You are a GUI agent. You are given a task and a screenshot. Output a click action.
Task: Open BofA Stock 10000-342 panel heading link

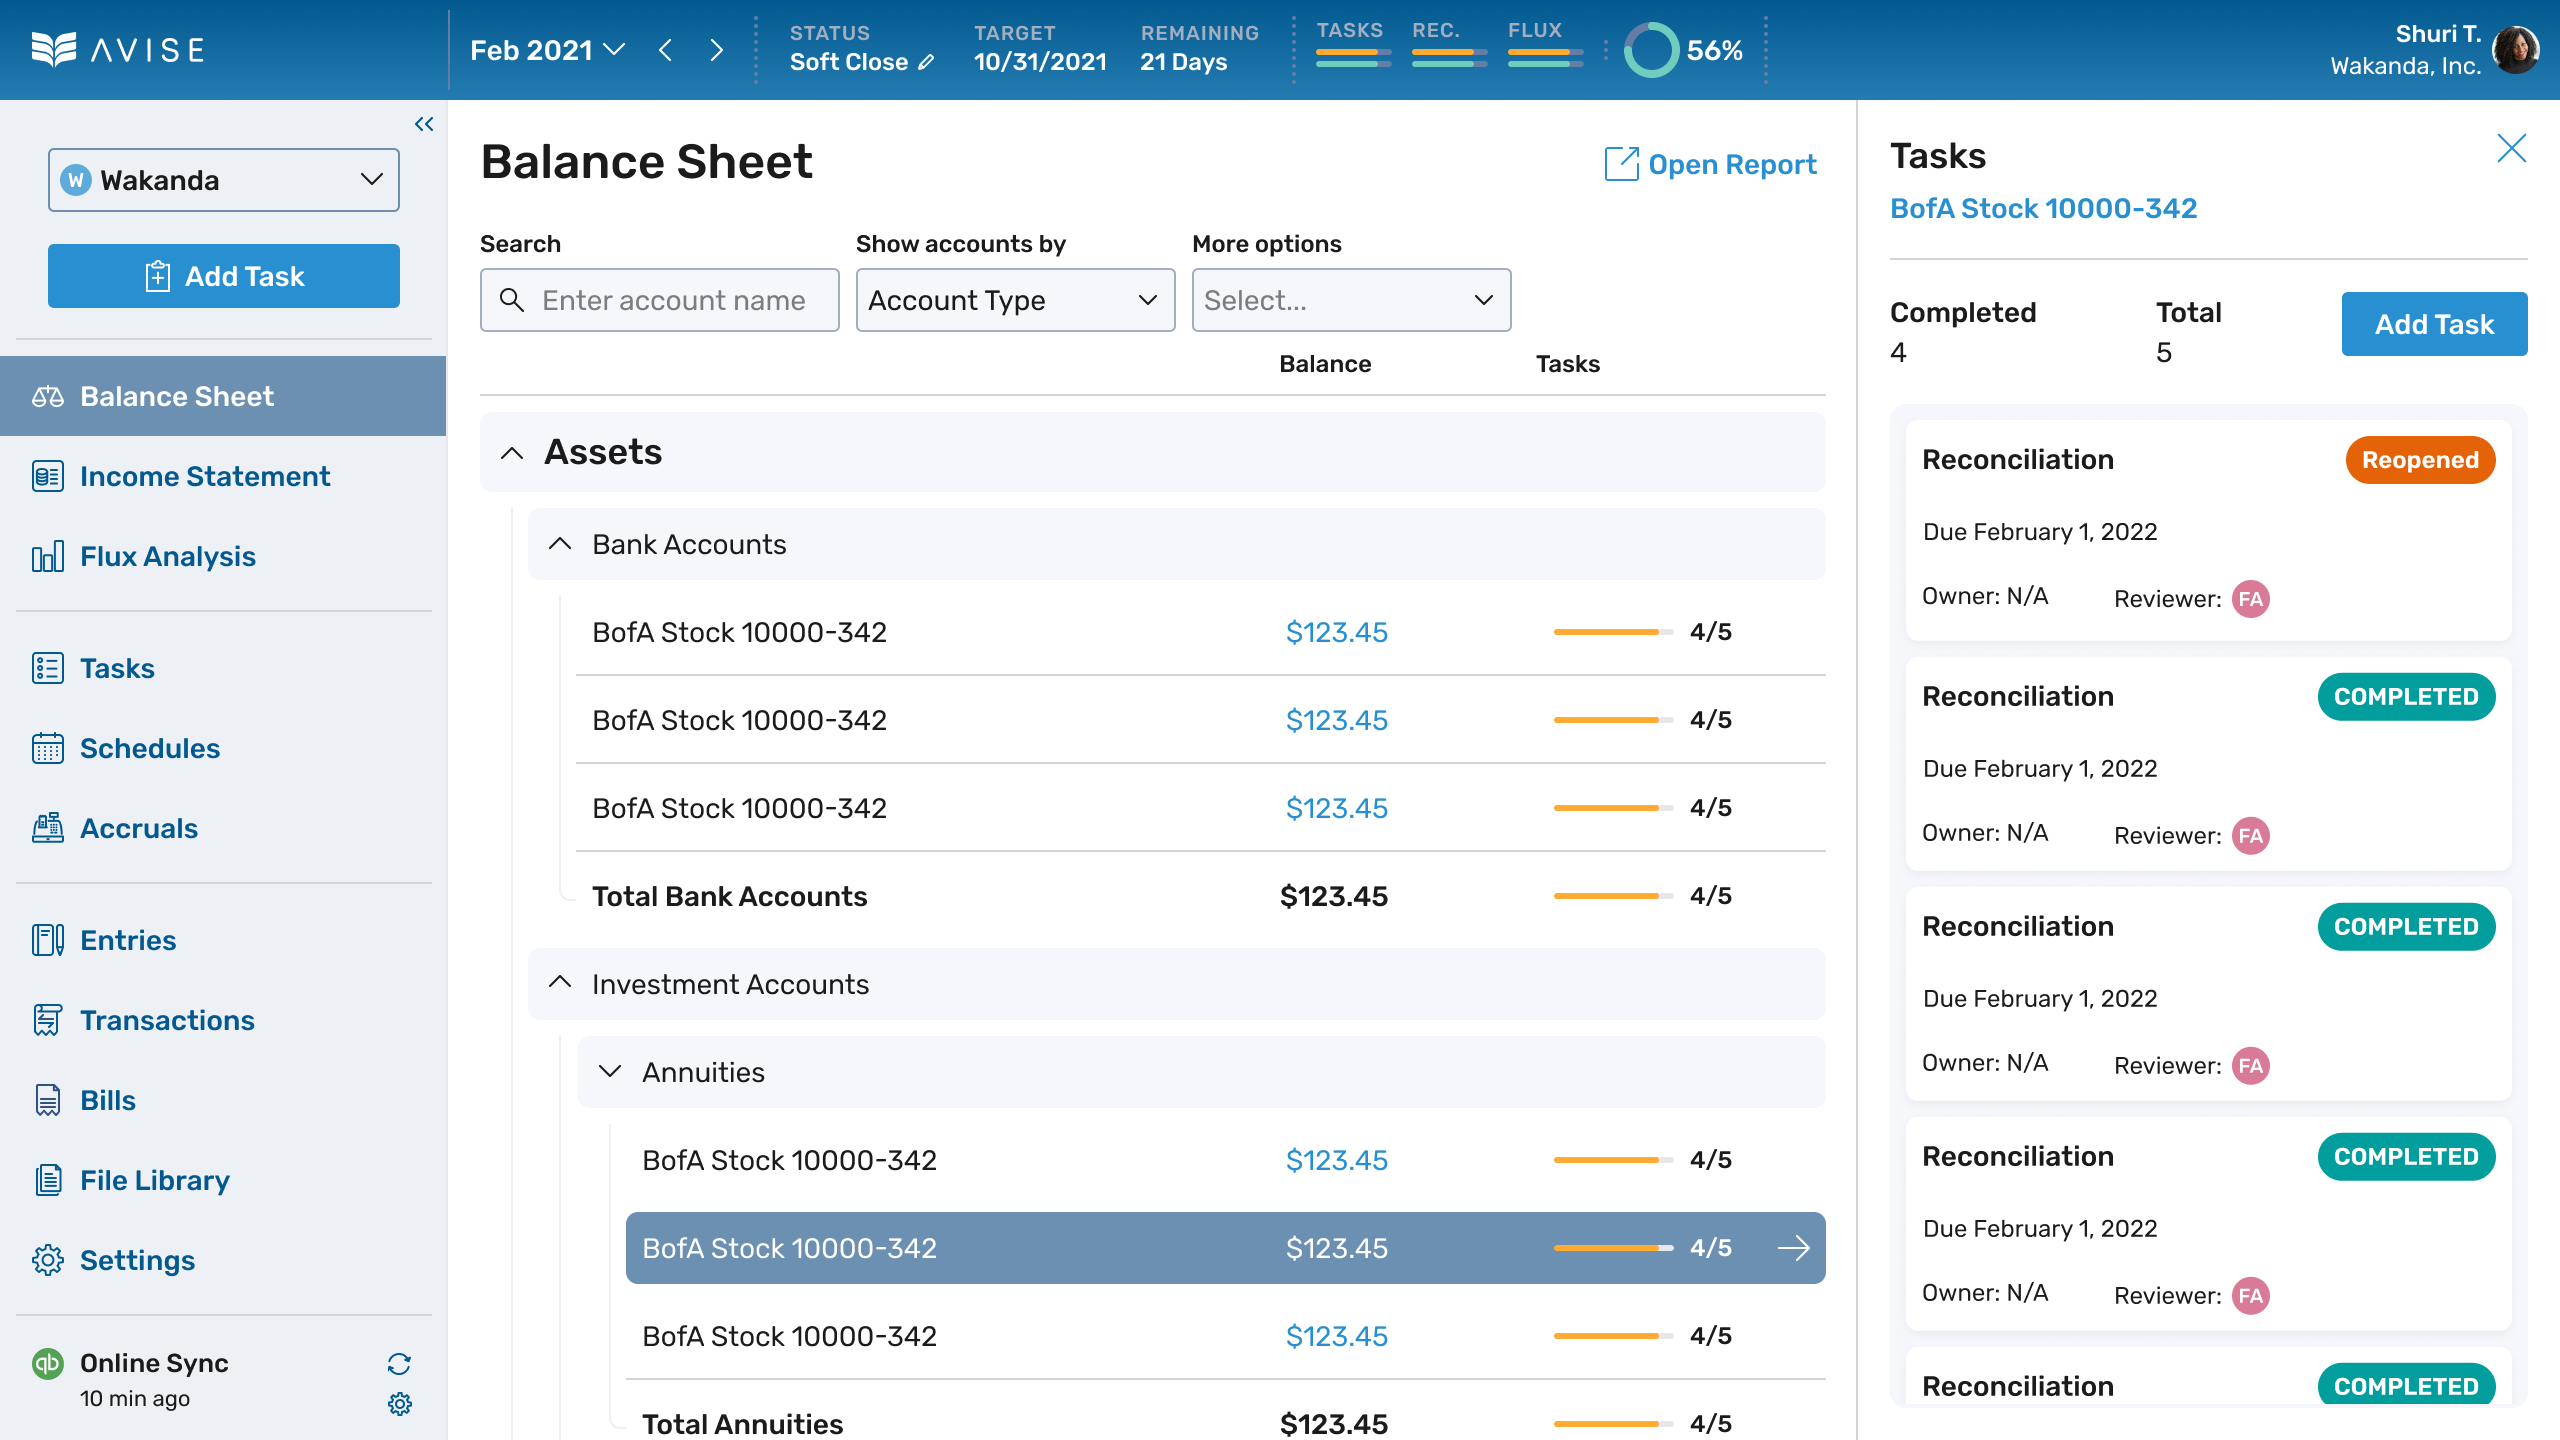2043,208
